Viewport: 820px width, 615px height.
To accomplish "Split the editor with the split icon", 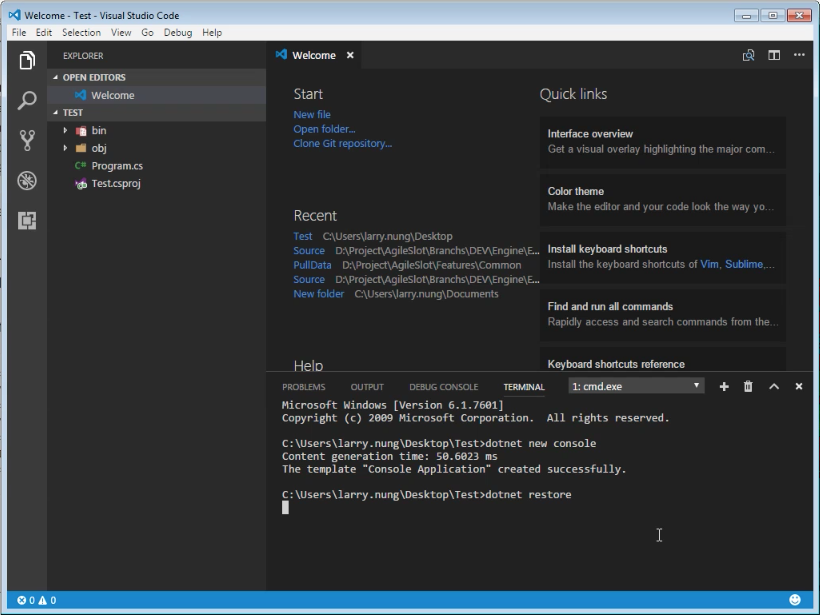I will [774, 55].
